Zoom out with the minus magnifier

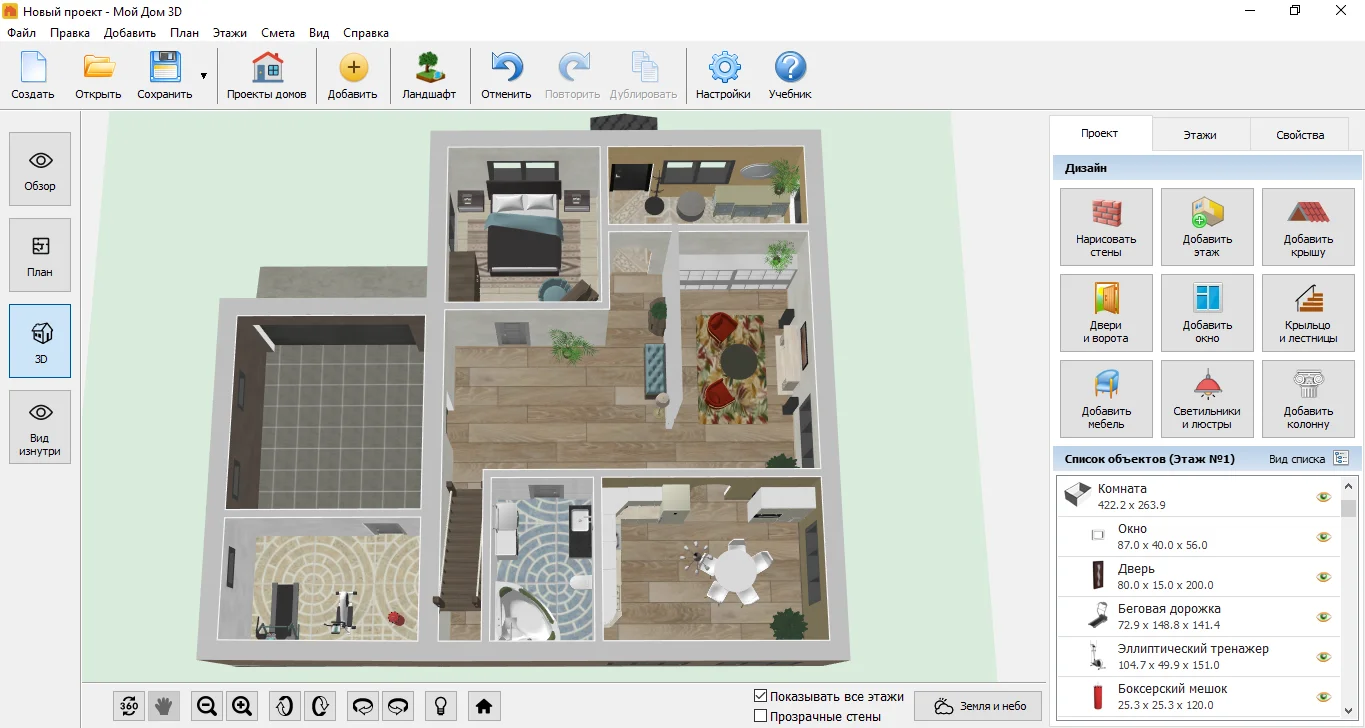207,706
